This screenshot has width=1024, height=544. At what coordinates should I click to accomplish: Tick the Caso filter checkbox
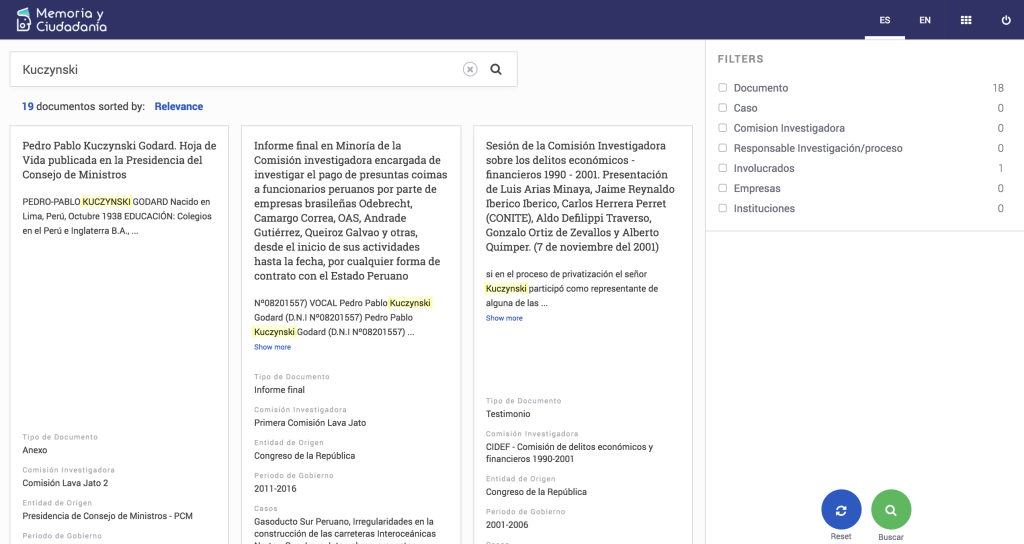click(x=723, y=108)
